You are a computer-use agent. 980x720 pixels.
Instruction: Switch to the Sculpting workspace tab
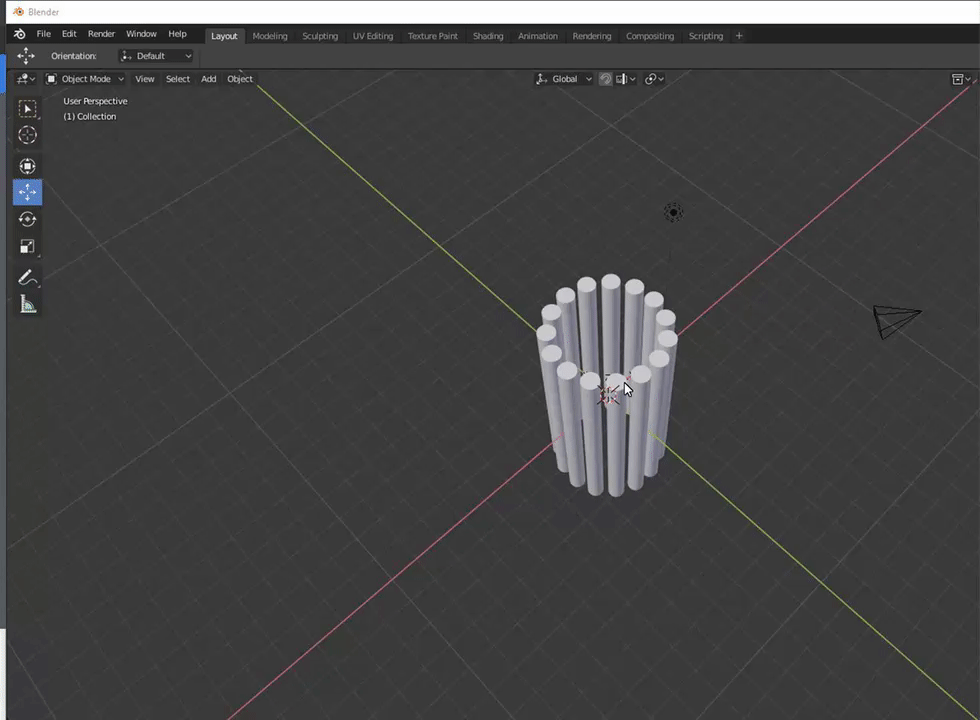coord(320,36)
